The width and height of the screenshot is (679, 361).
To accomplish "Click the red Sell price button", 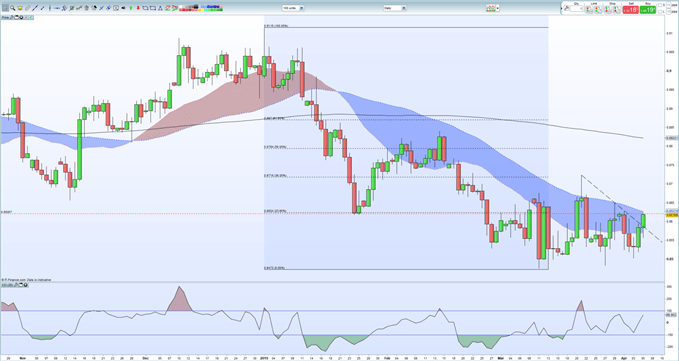I will click(630, 10).
